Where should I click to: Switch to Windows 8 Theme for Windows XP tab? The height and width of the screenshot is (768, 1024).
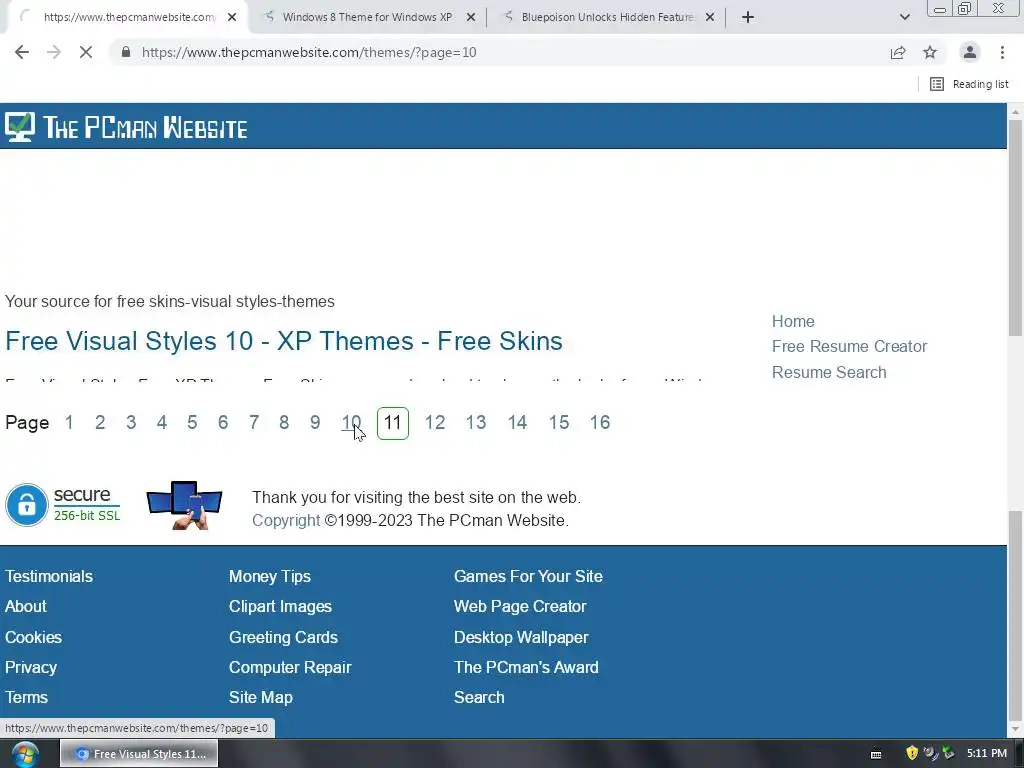tap(367, 17)
